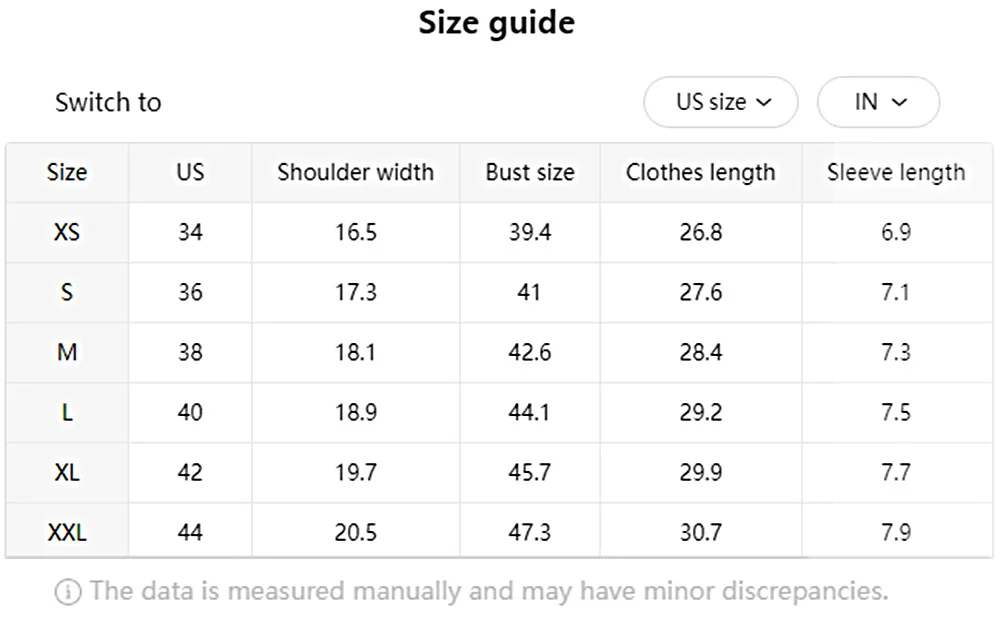Click the M size row

tap(66, 352)
